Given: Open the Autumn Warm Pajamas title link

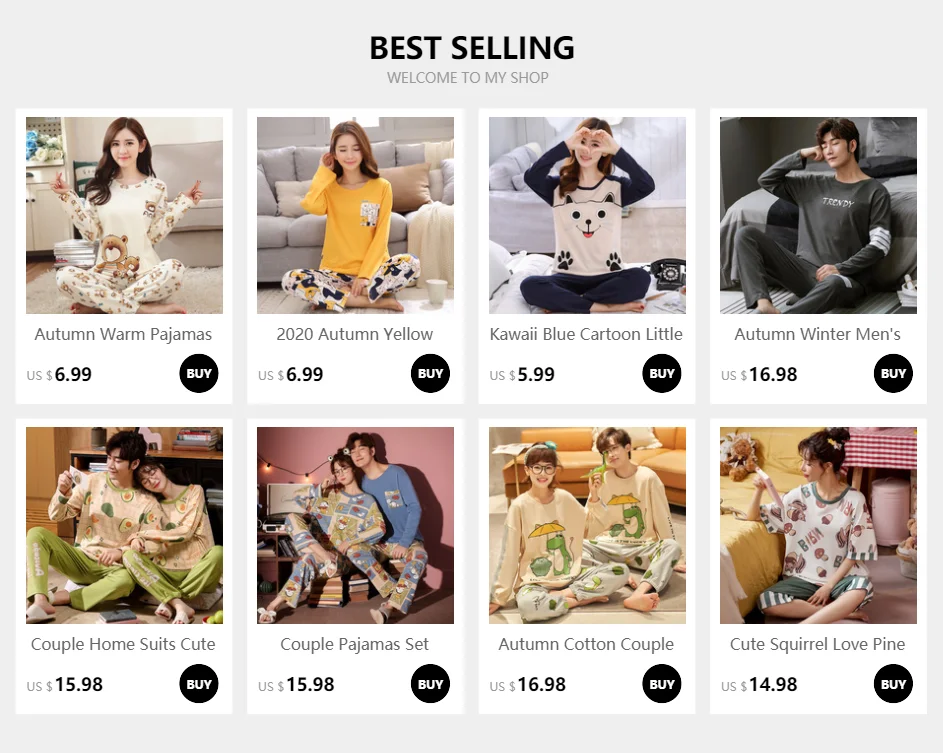Looking at the screenshot, I should point(123,334).
